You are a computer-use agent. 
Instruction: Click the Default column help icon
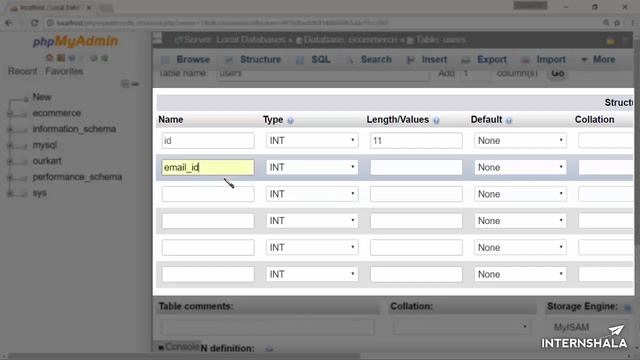point(509,120)
